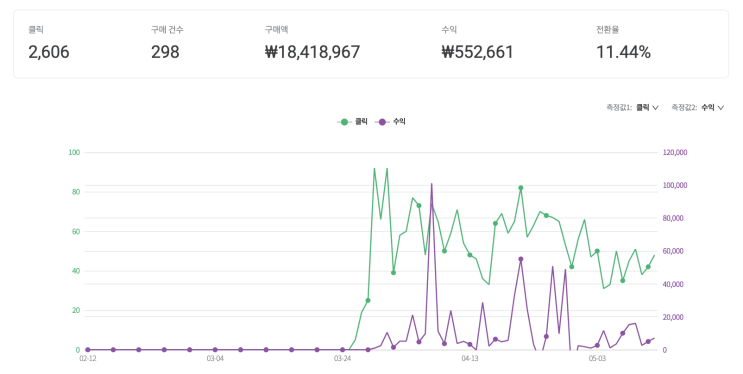Toggle the green 클릭 series in the legend
The image size is (743, 374).
point(352,122)
